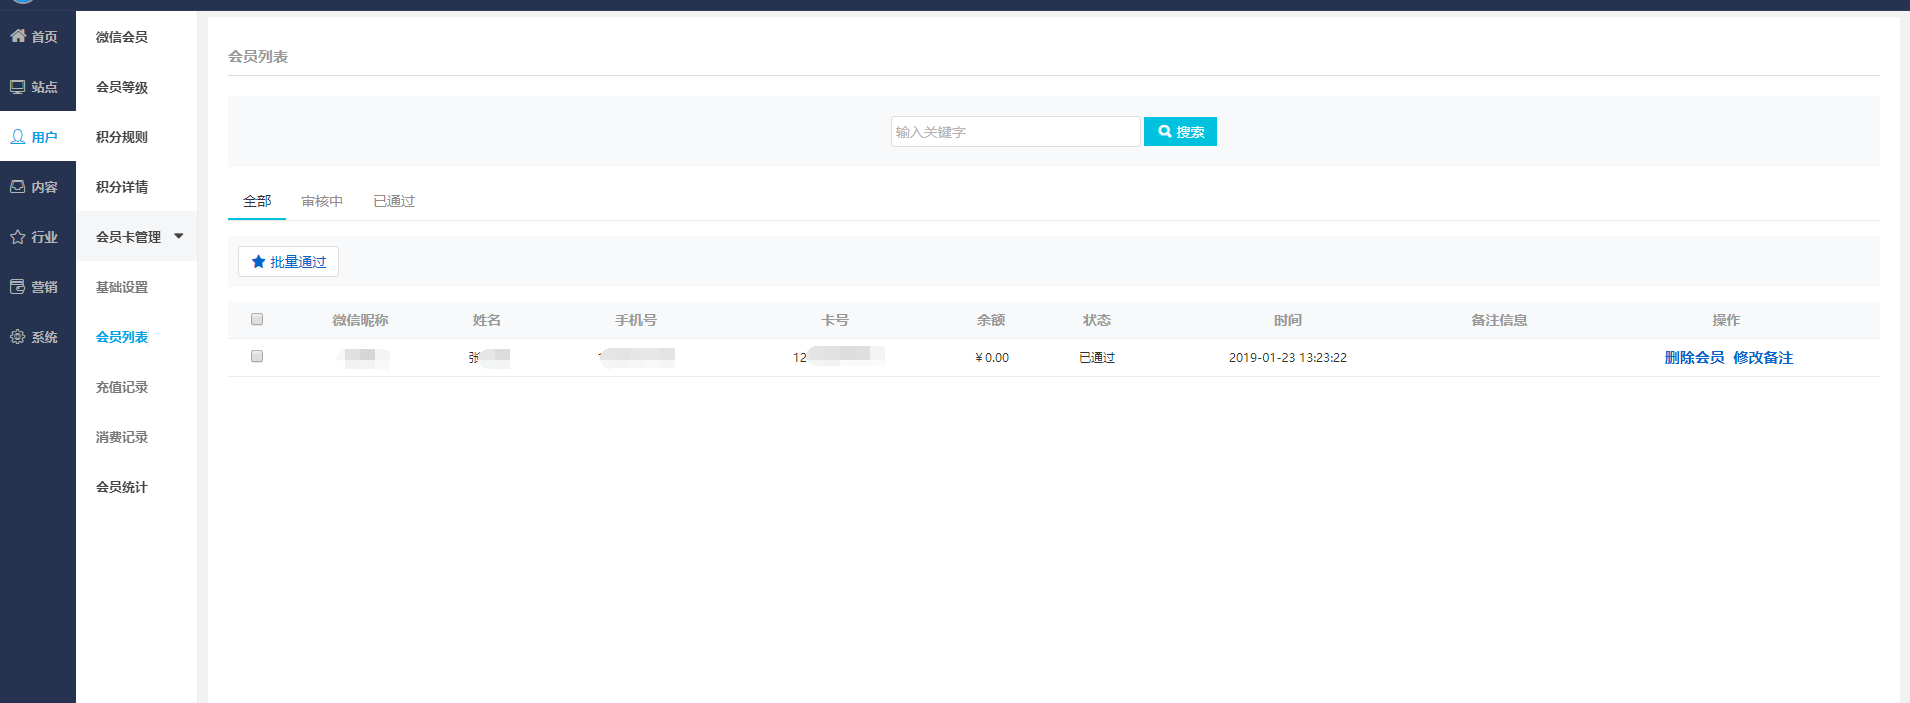
Task: Click the 批量通过 button
Action: pyautogui.click(x=288, y=261)
